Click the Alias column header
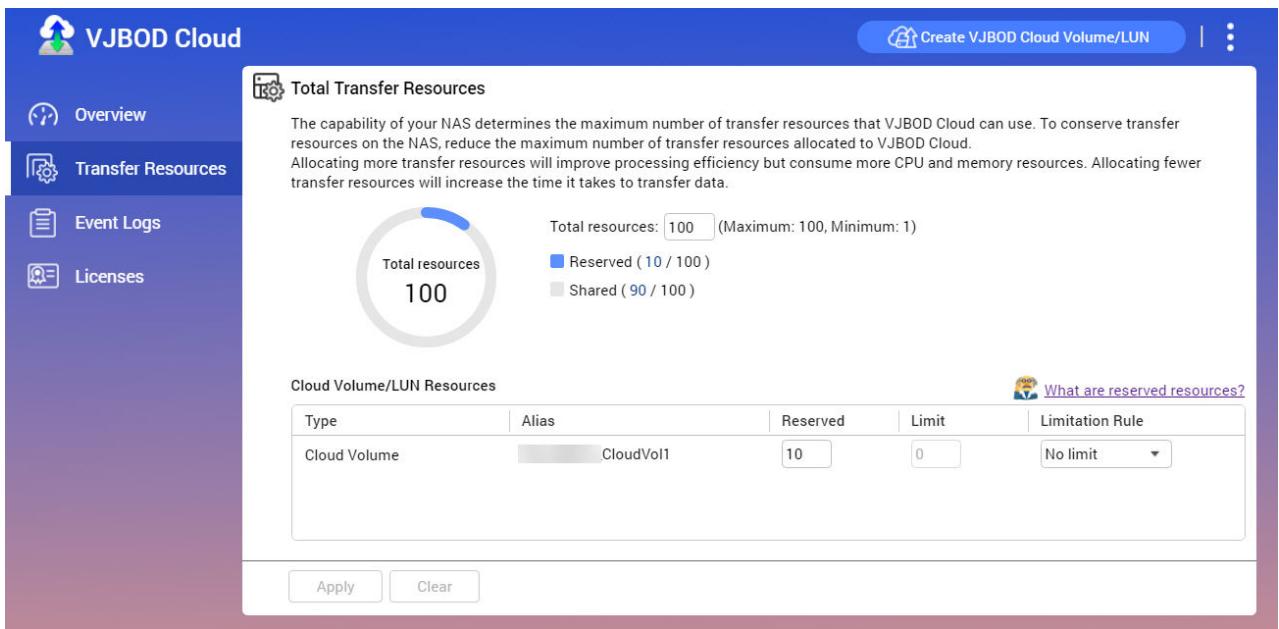This screenshot has height=629, width=1279. [x=538, y=422]
